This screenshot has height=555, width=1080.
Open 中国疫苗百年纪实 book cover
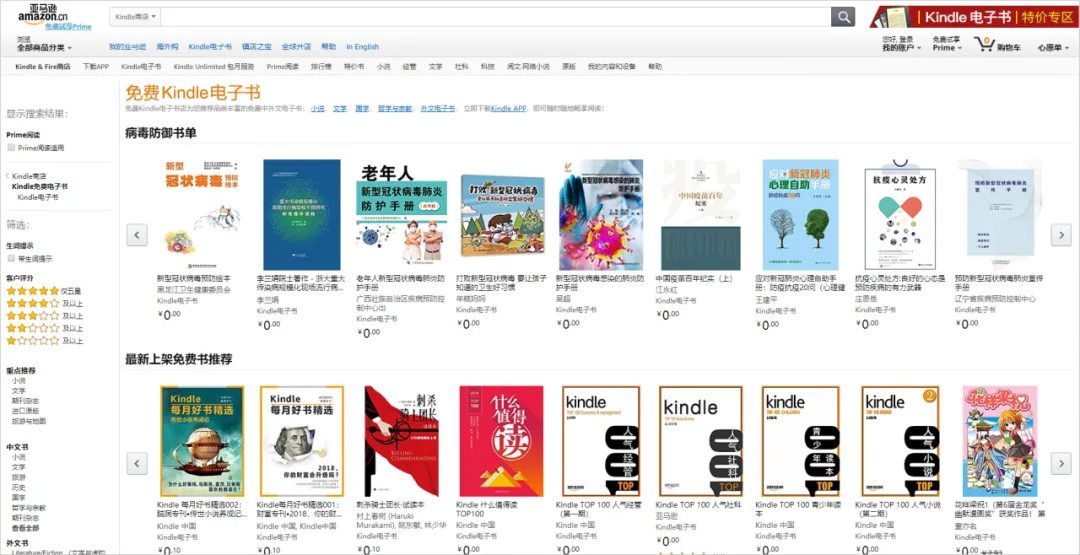(x=701, y=215)
